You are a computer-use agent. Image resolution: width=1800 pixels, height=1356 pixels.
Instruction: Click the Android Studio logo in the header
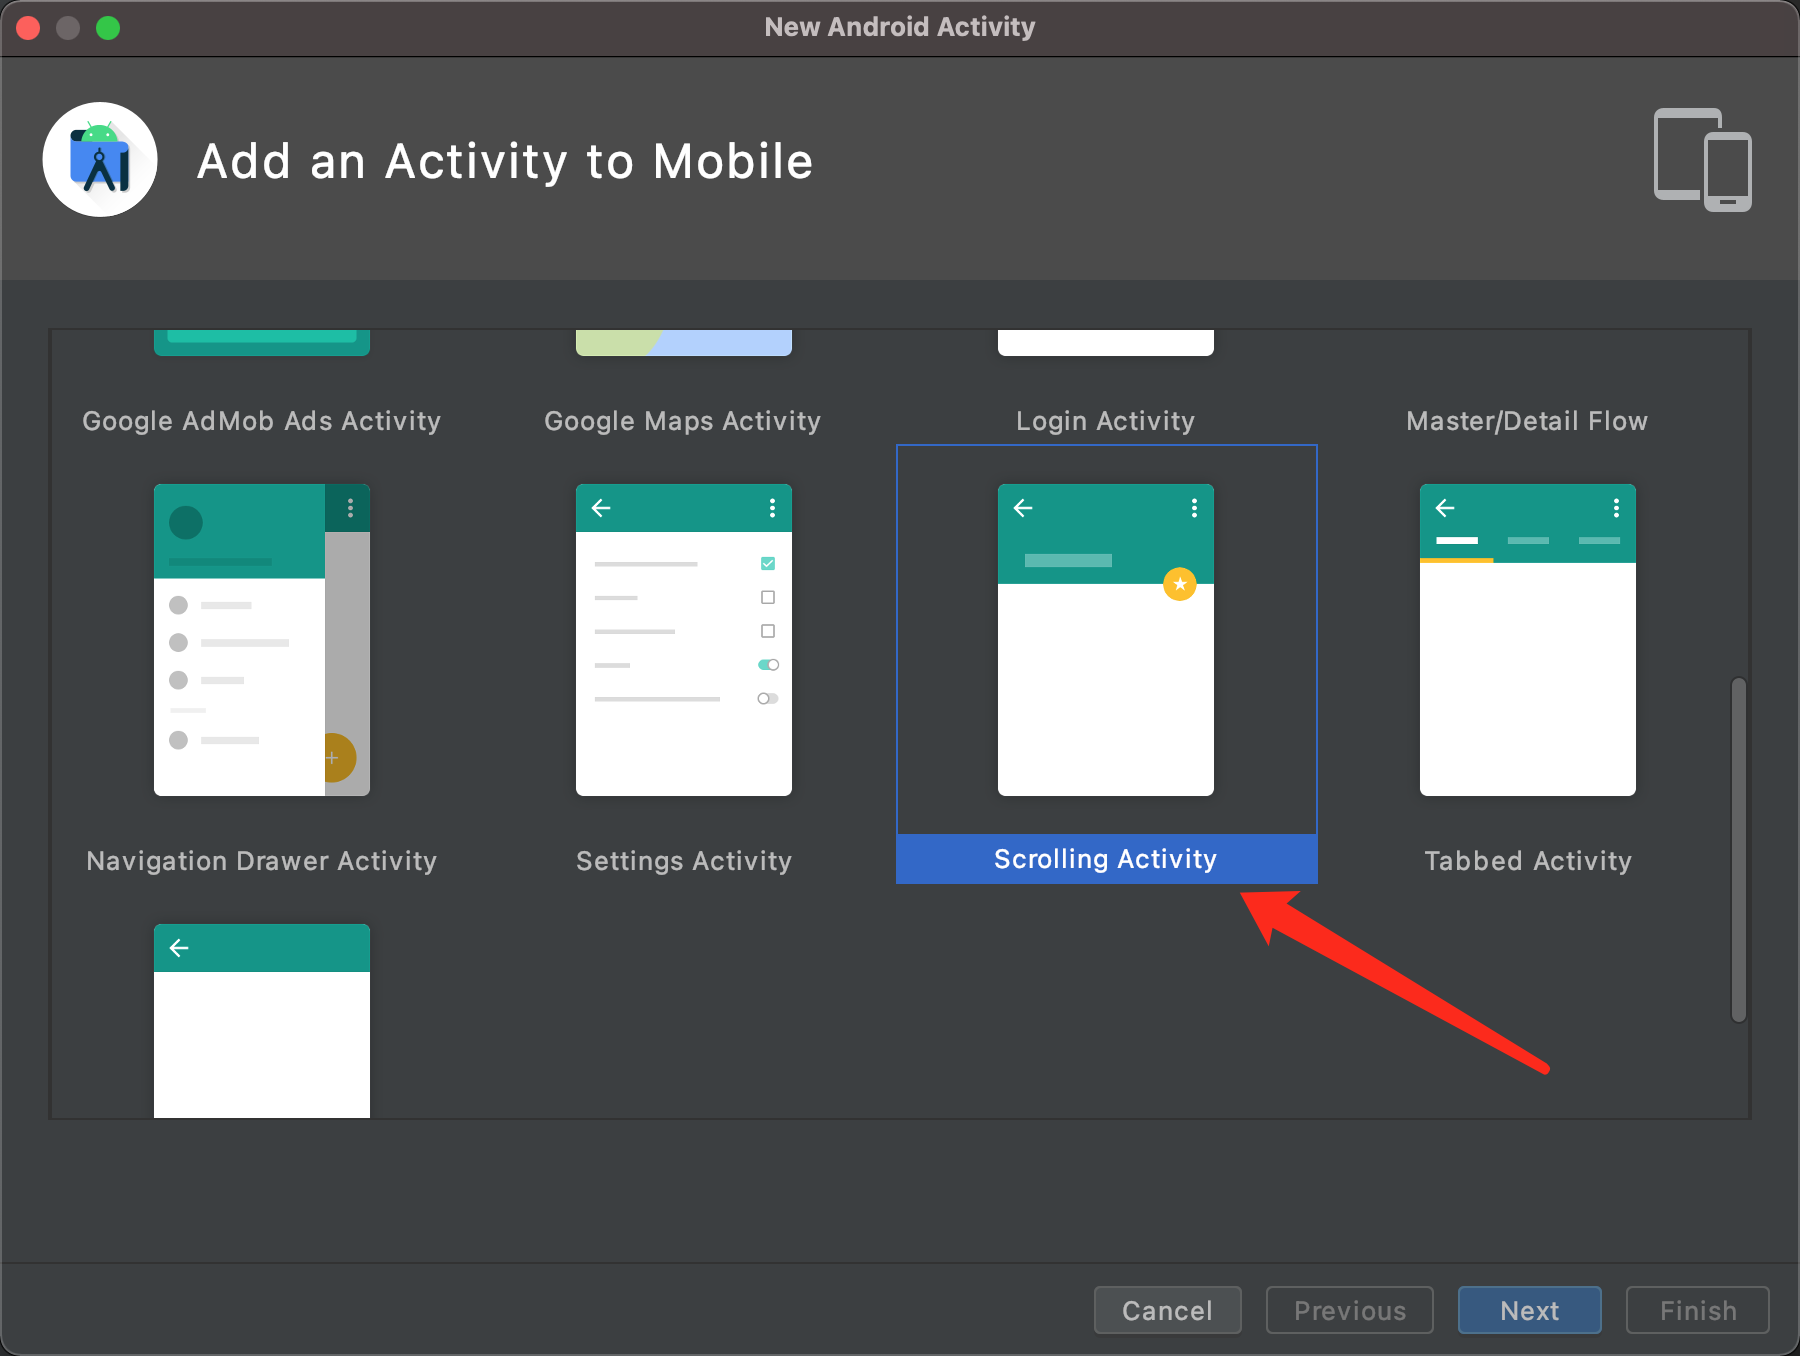pyautogui.click(x=100, y=158)
